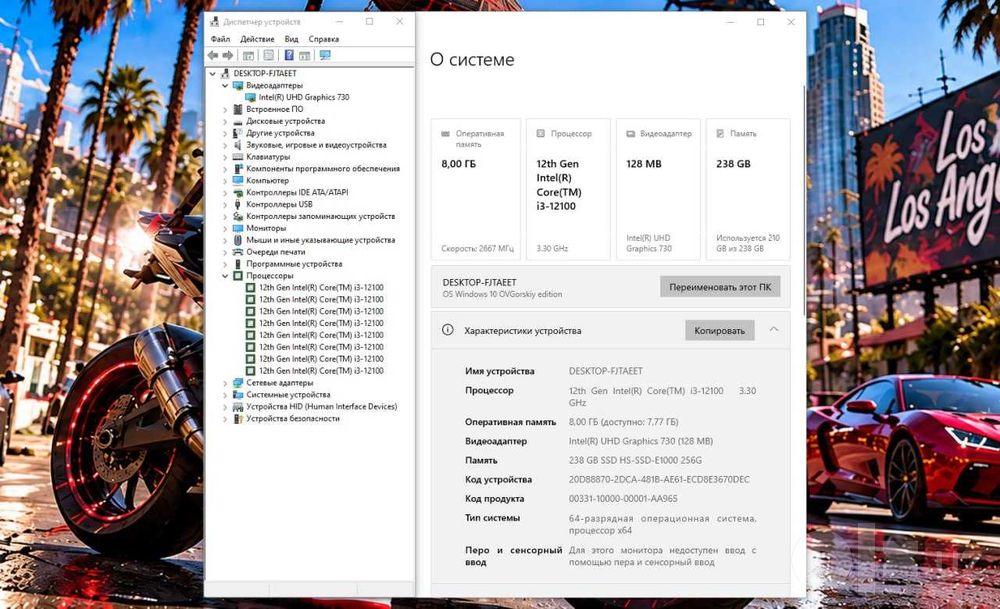The width and height of the screenshot is (1000, 609).
Task: Click the Device Manager title bar icon
Action: coord(215,22)
